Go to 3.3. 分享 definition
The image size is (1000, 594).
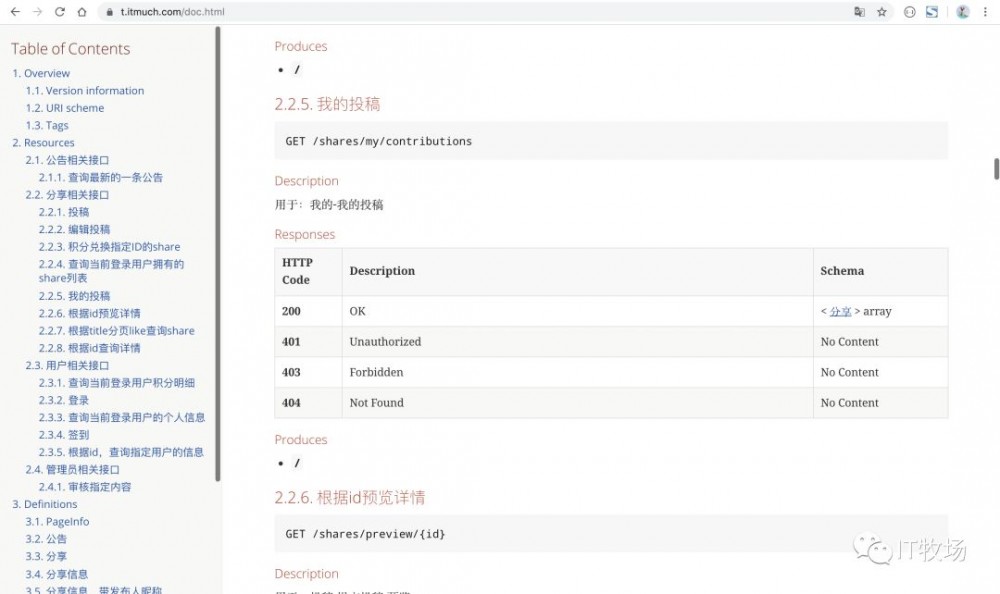pyautogui.click(x=46, y=556)
